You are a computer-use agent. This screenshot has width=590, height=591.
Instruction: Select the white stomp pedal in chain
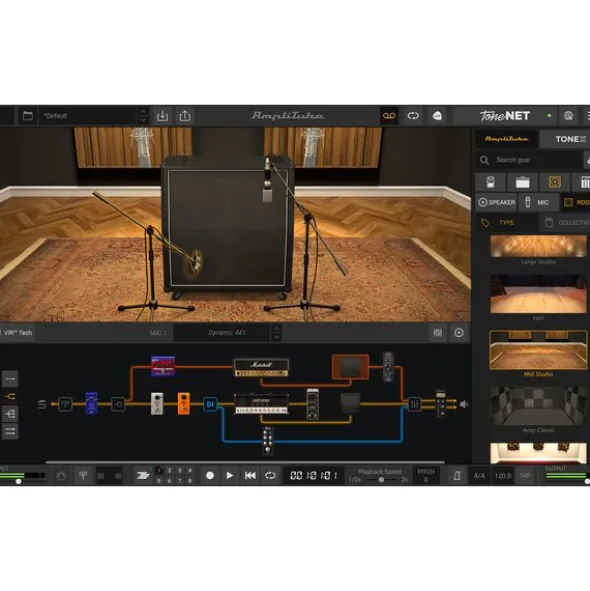point(157,404)
